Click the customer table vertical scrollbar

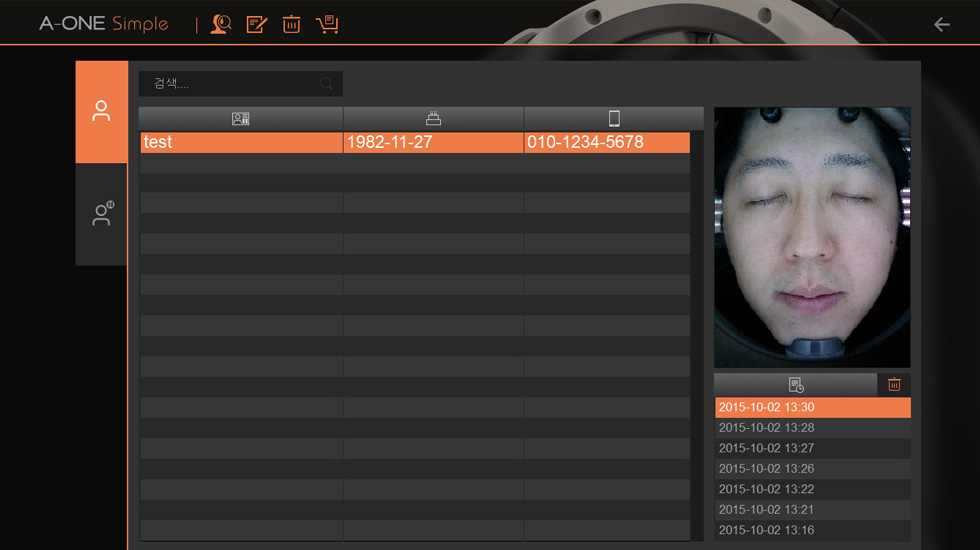tap(697, 336)
